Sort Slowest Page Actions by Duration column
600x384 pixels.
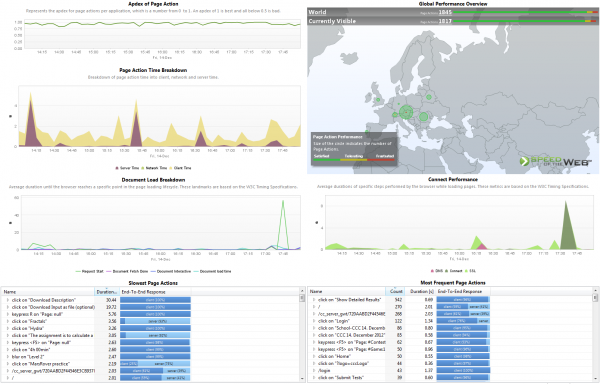(x=107, y=292)
